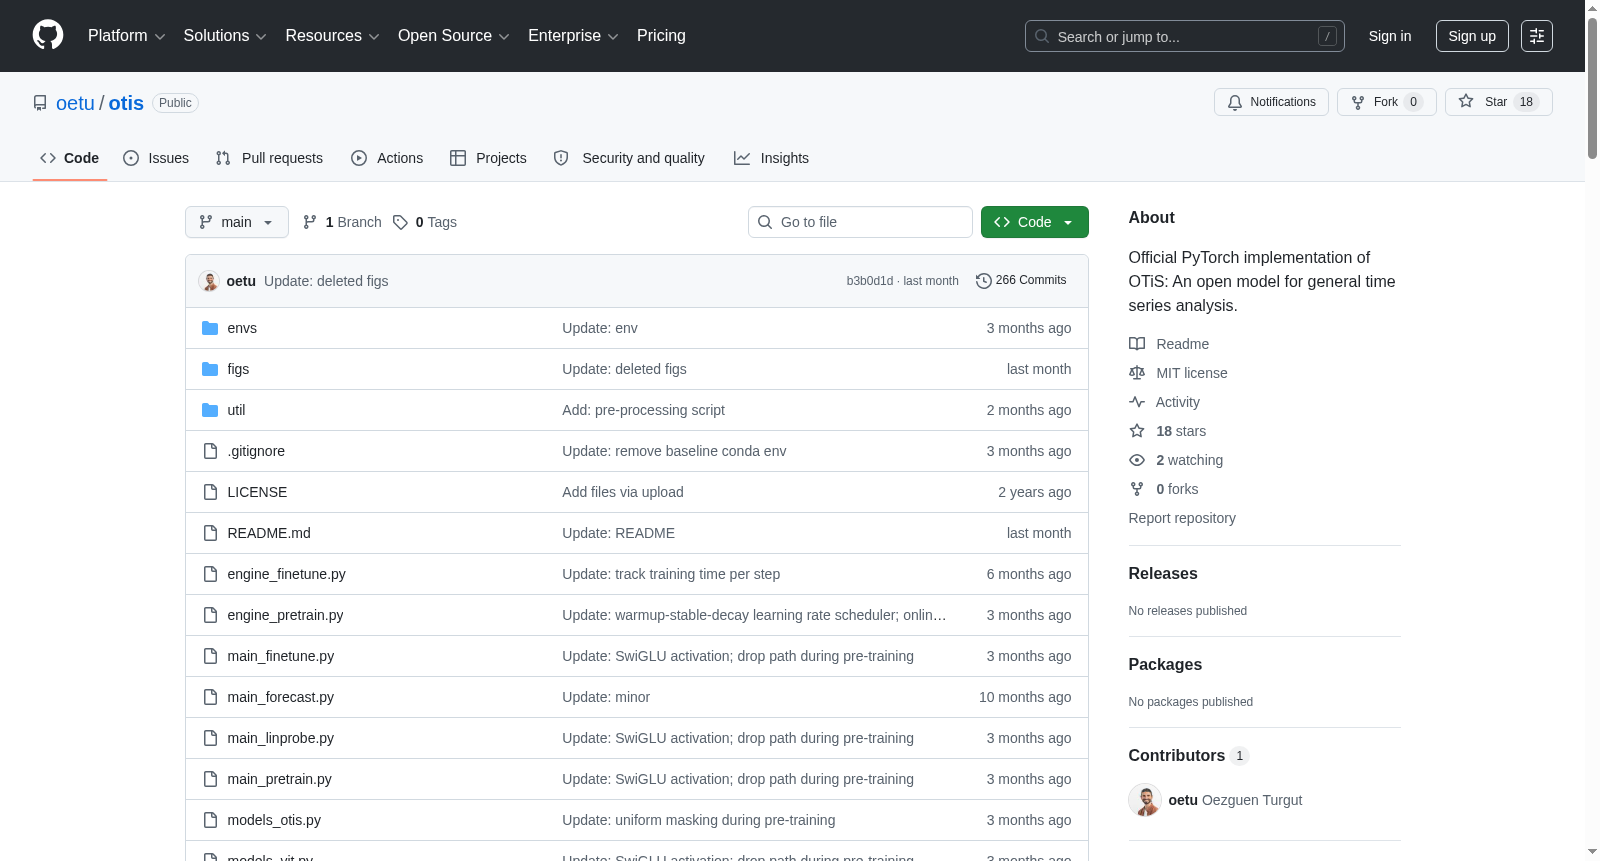Click the forks icon in About
Screen dimensions: 1600x861
coord(1137,489)
